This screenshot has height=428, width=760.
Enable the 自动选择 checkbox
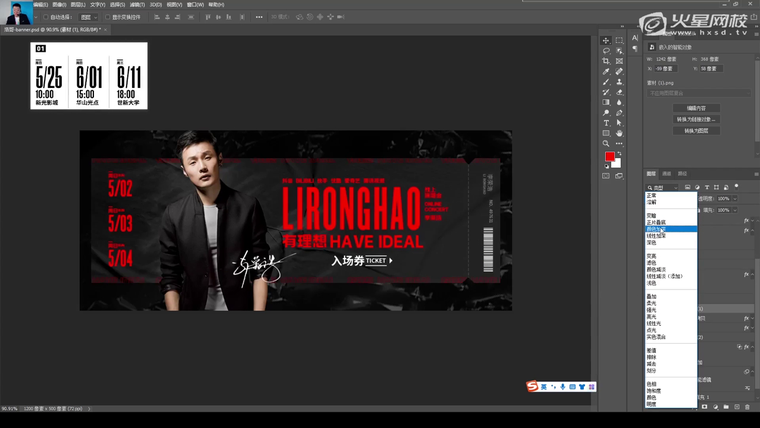(45, 17)
